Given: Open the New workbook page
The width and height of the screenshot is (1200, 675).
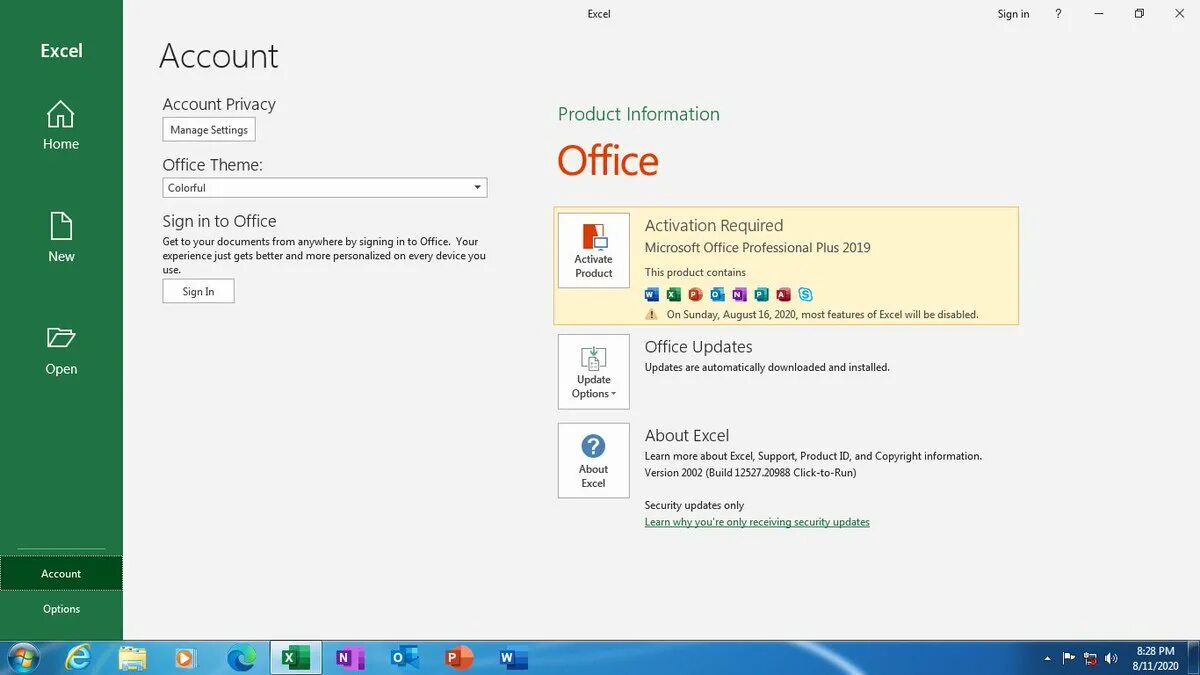Looking at the screenshot, I should click(60, 238).
